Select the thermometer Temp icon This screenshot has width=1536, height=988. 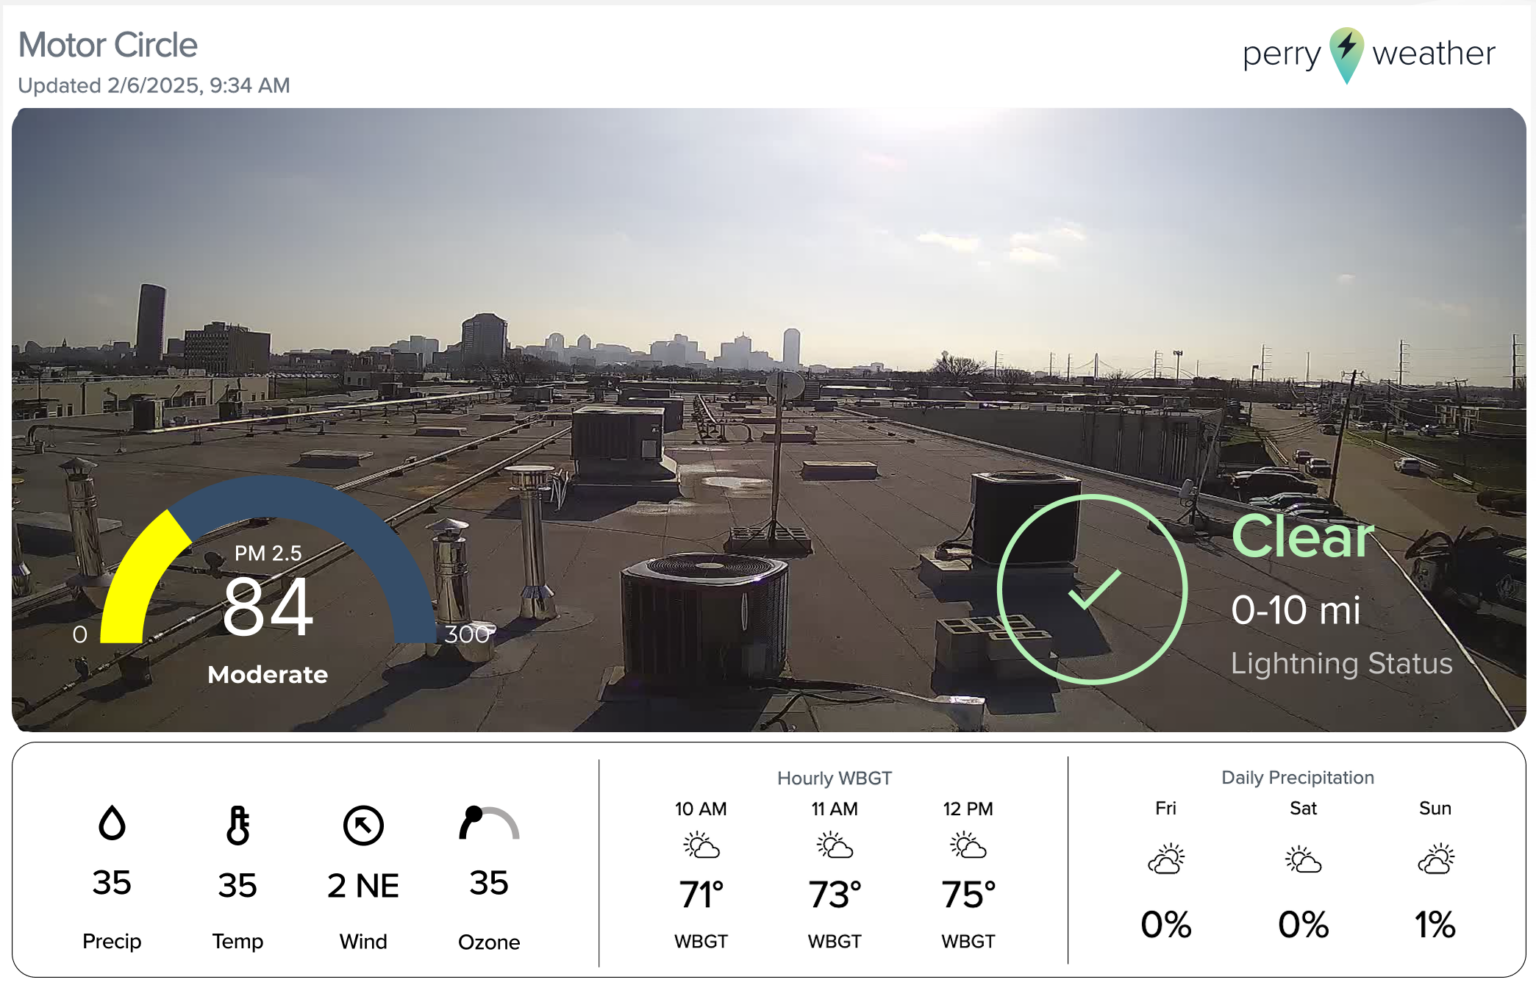[237, 824]
